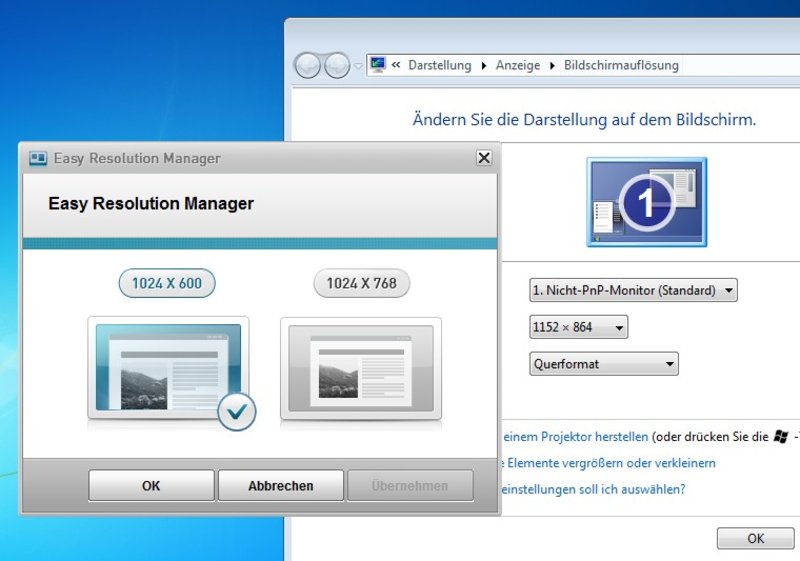
Task: Select the 1024 X 600 resolution button
Action: tap(167, 283)
